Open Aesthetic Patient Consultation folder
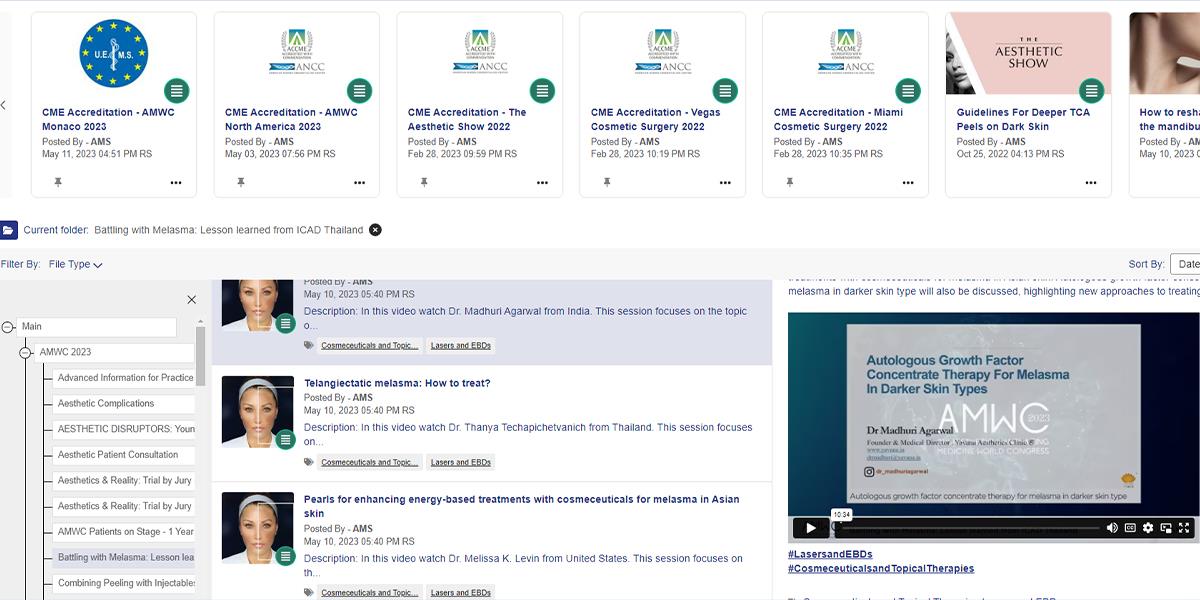Viewport: 1200px width, 600px height. pyautogui.click(x=124, y=455)
